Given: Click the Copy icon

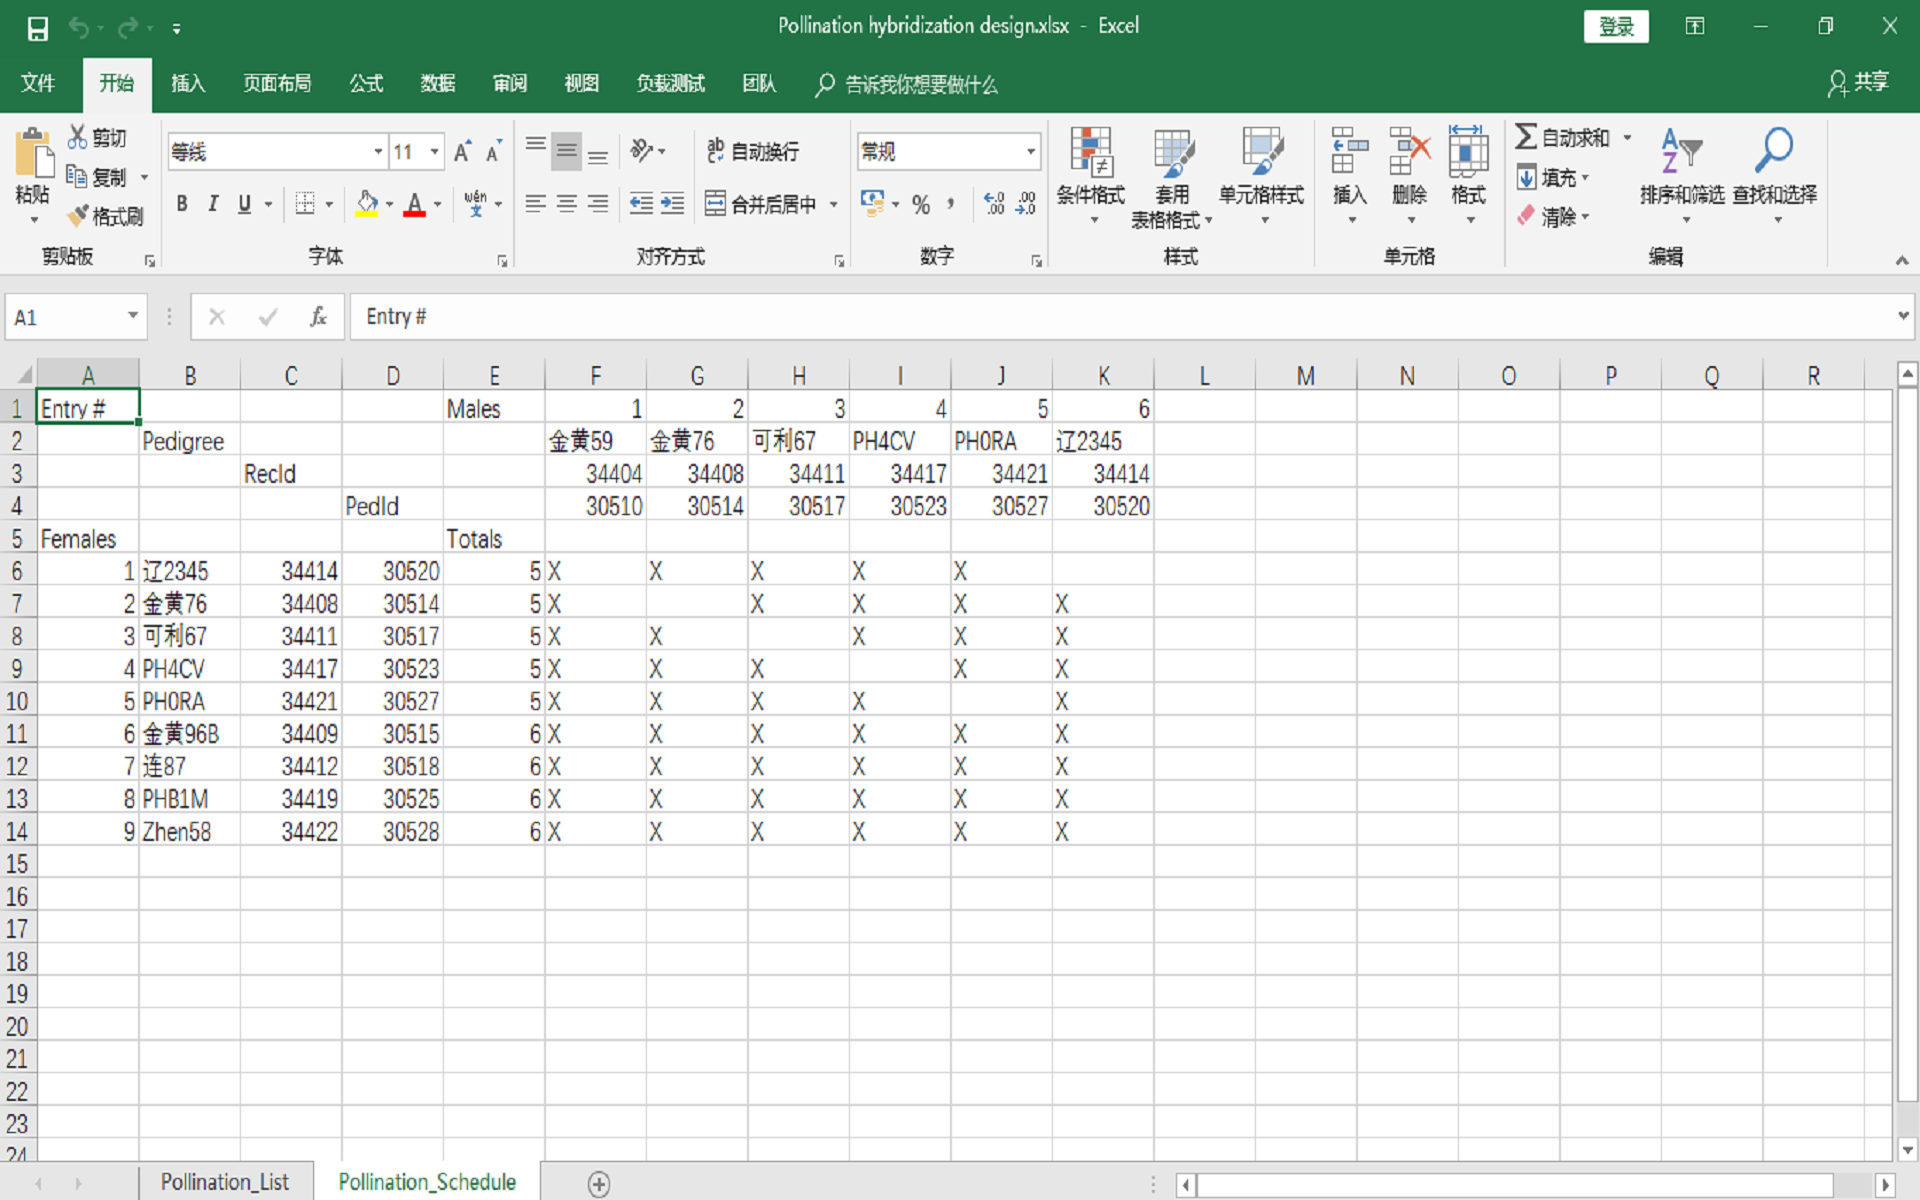Looking at the screenshot, I should [x=77, y=176].
